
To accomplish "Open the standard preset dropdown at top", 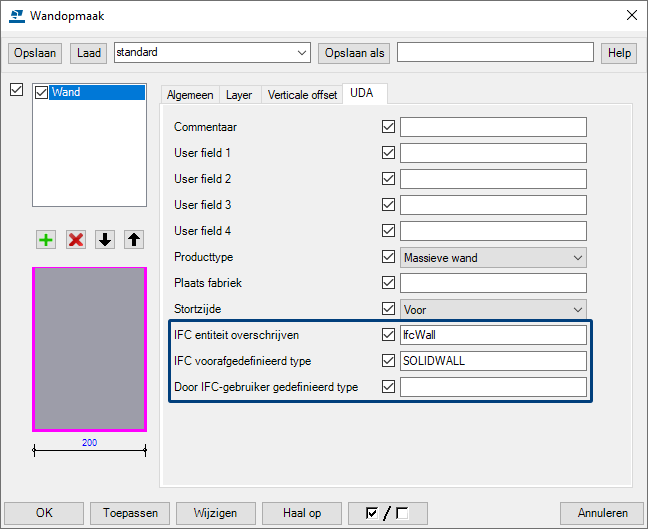I will coord(212,52).
